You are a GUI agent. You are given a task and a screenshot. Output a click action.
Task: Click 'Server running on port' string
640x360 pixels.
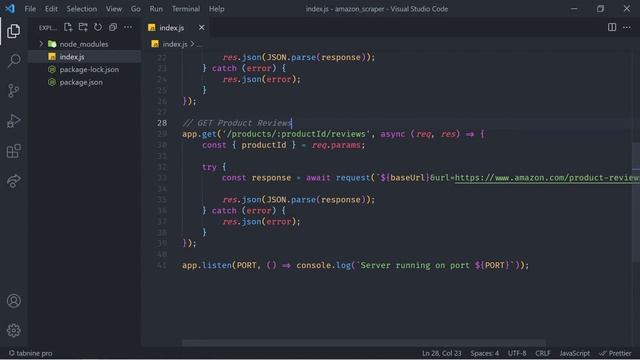(415, 265)
